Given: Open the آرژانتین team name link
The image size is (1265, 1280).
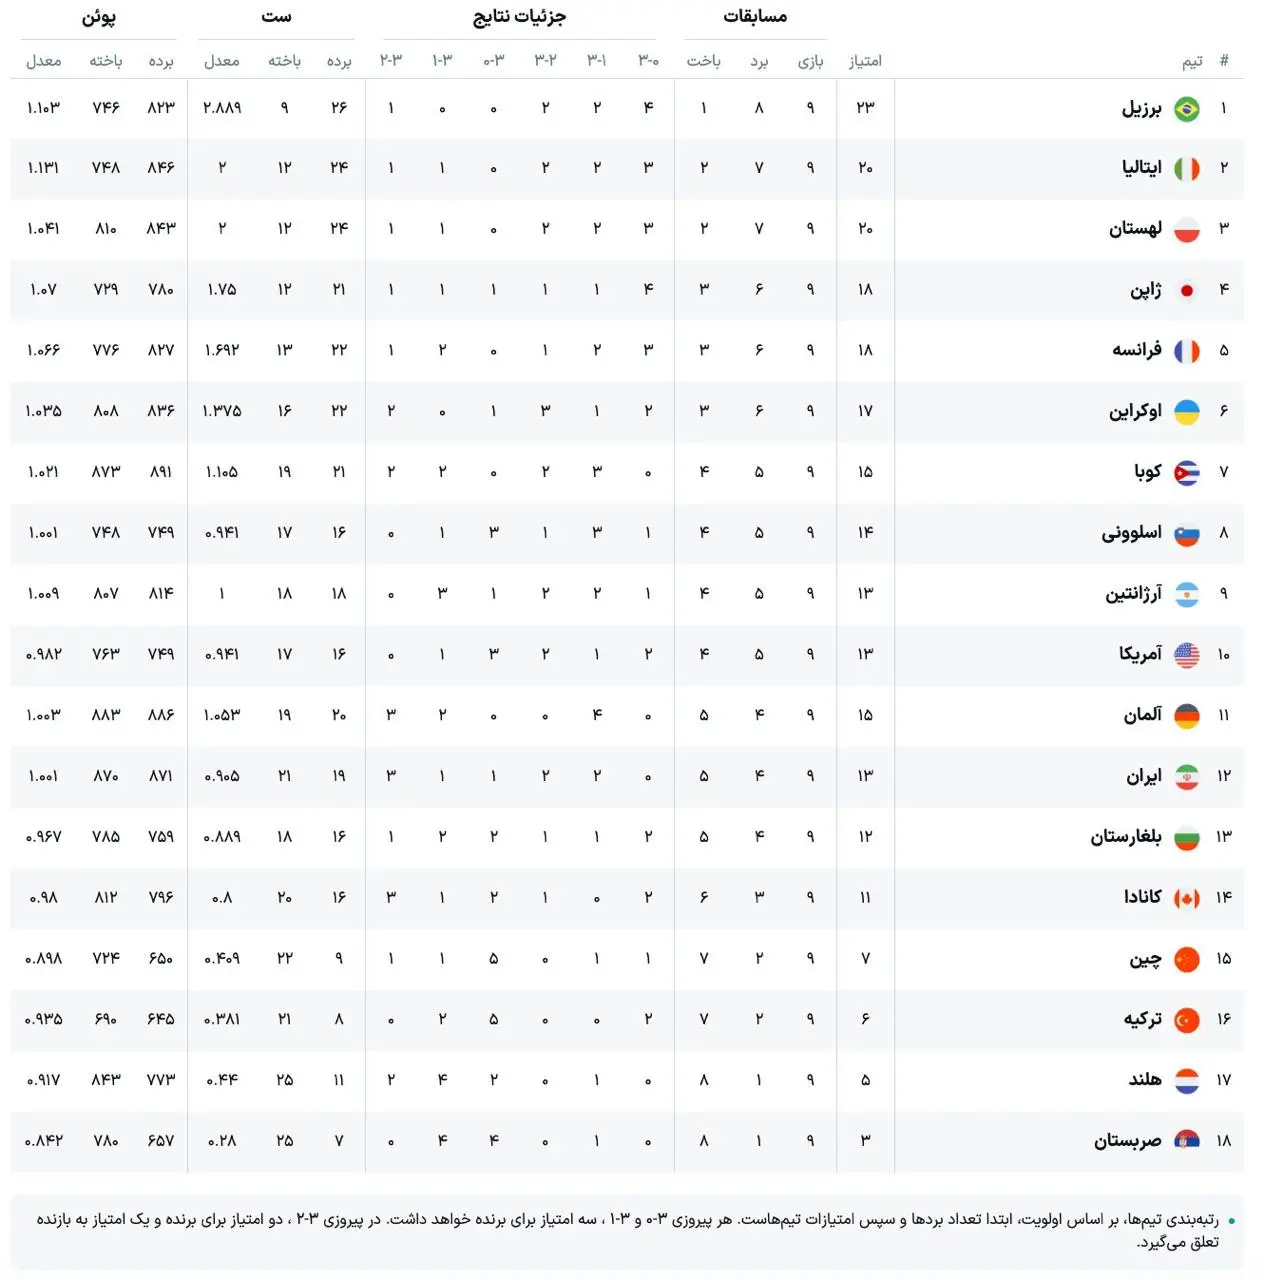Looking at the screenshot, I should [x=1134, y=594].
